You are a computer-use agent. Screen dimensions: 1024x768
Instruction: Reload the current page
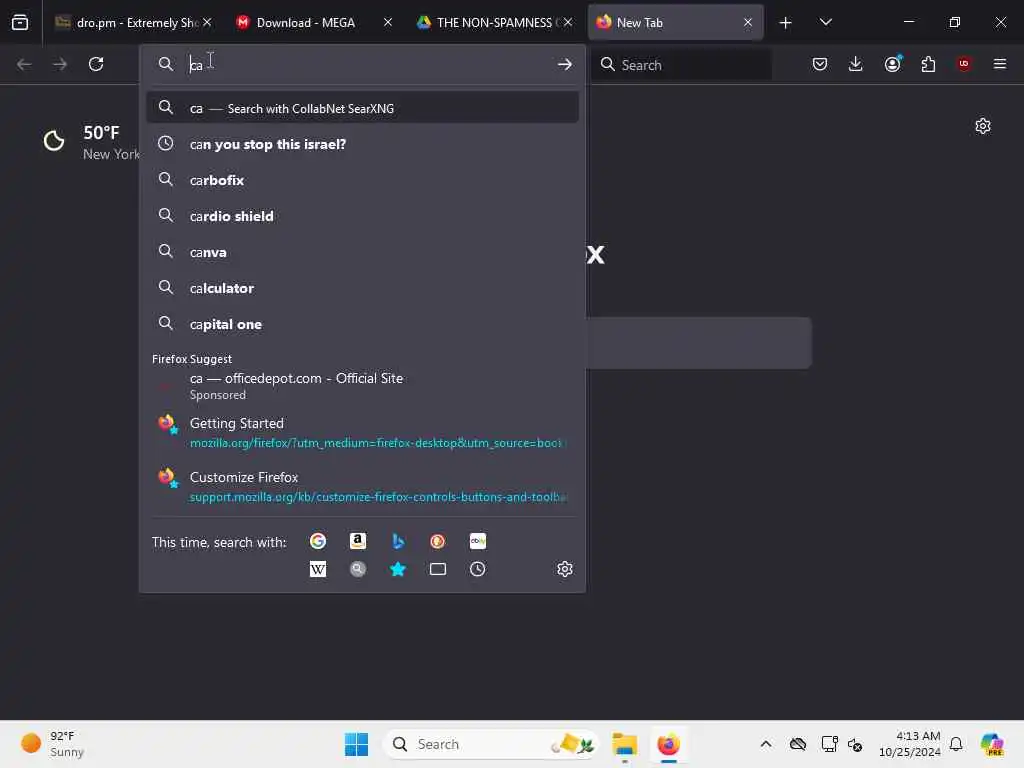[x=96, y=64]
